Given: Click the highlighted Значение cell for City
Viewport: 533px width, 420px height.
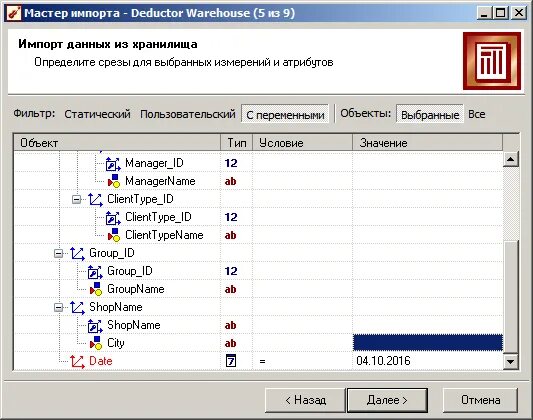Looking at the screenshot, I should [x=428, y=343].
